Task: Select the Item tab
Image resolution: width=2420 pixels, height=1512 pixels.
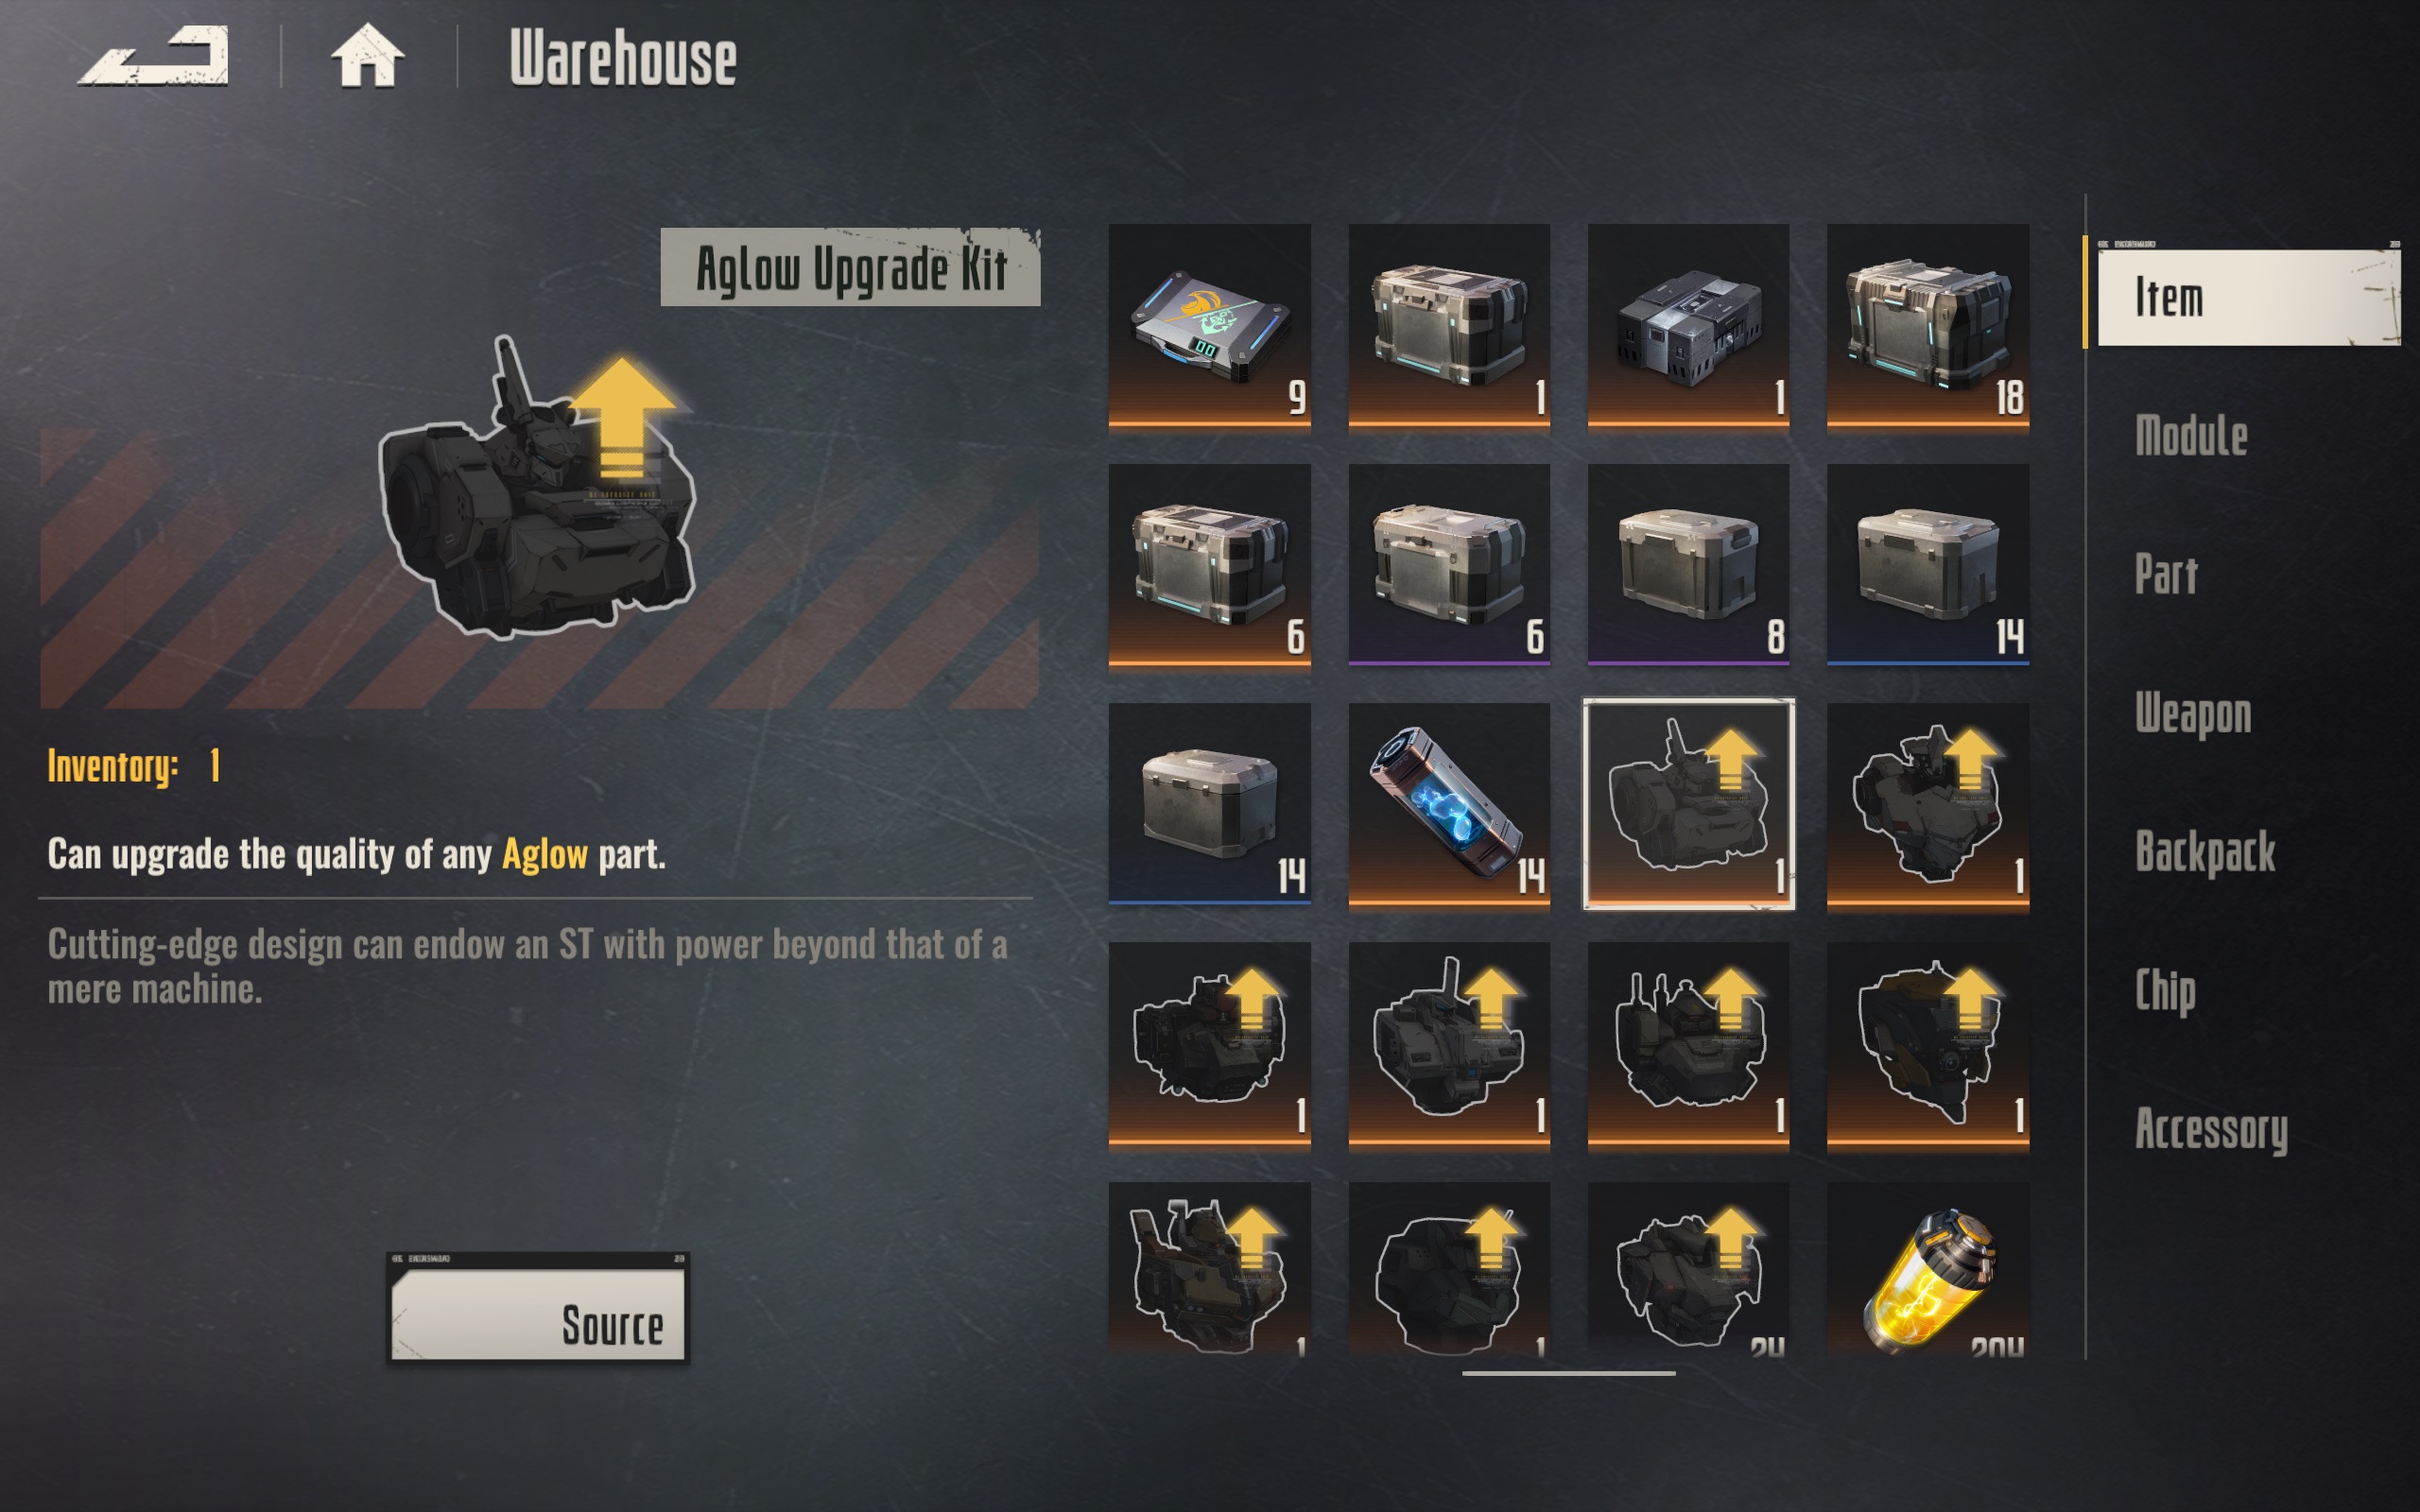Action: click(x=2248, y=297)
